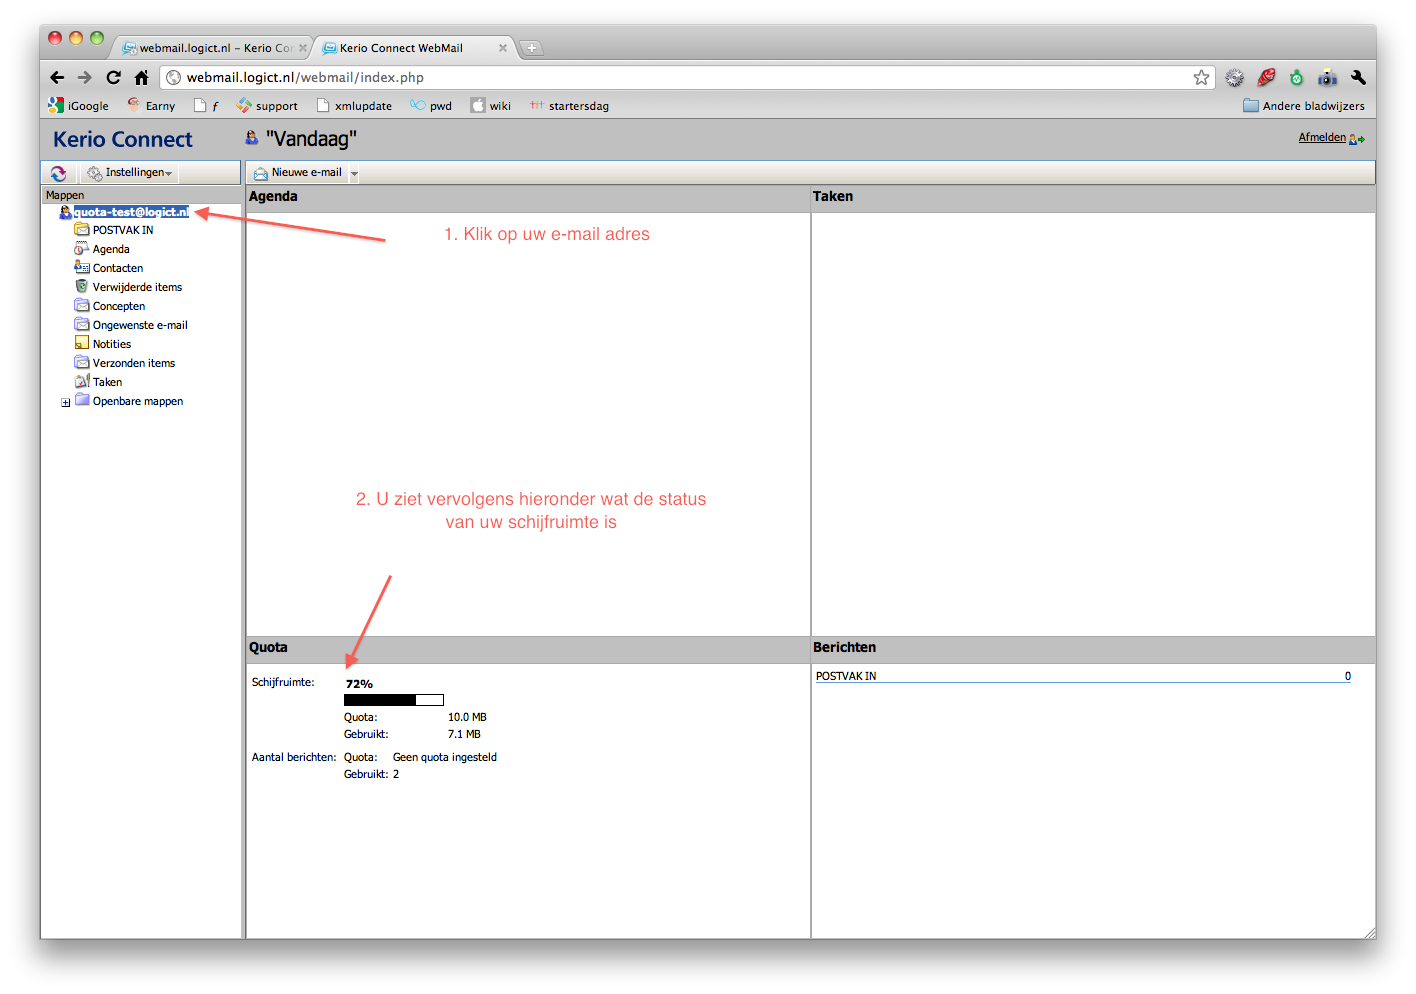Click the Kerio Connect logo
Screen dimensions: 1416x994
click(x=123, y=140)
